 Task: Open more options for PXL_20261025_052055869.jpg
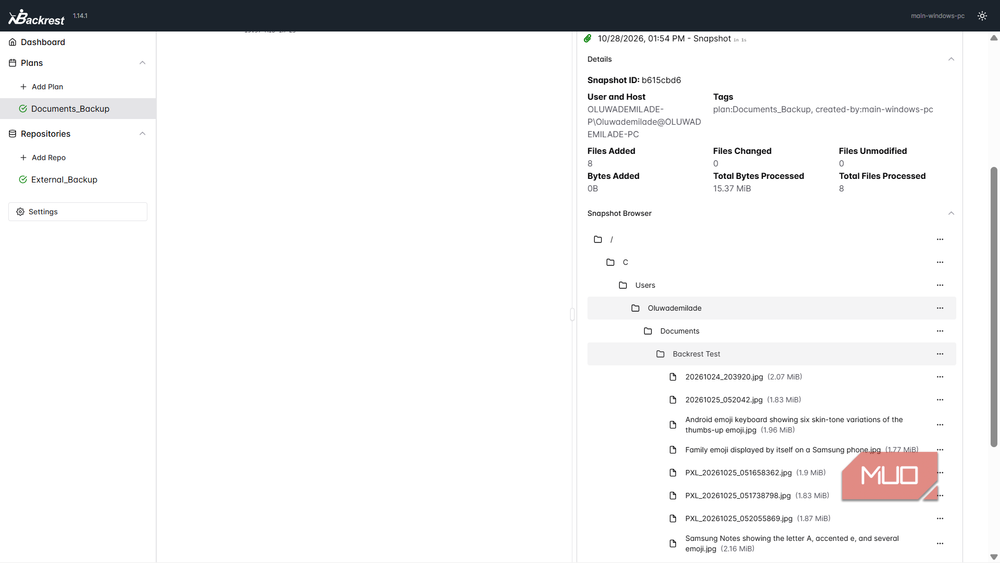940,519
